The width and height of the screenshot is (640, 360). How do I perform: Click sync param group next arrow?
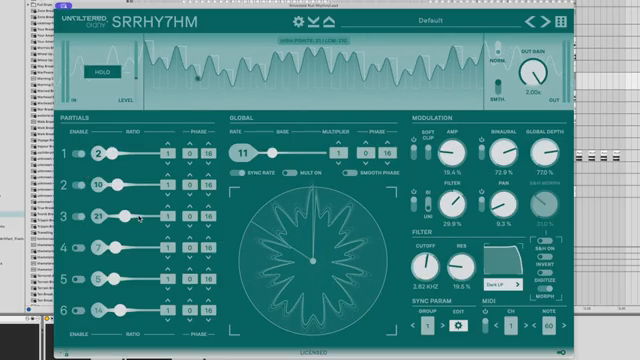[442, 326]
